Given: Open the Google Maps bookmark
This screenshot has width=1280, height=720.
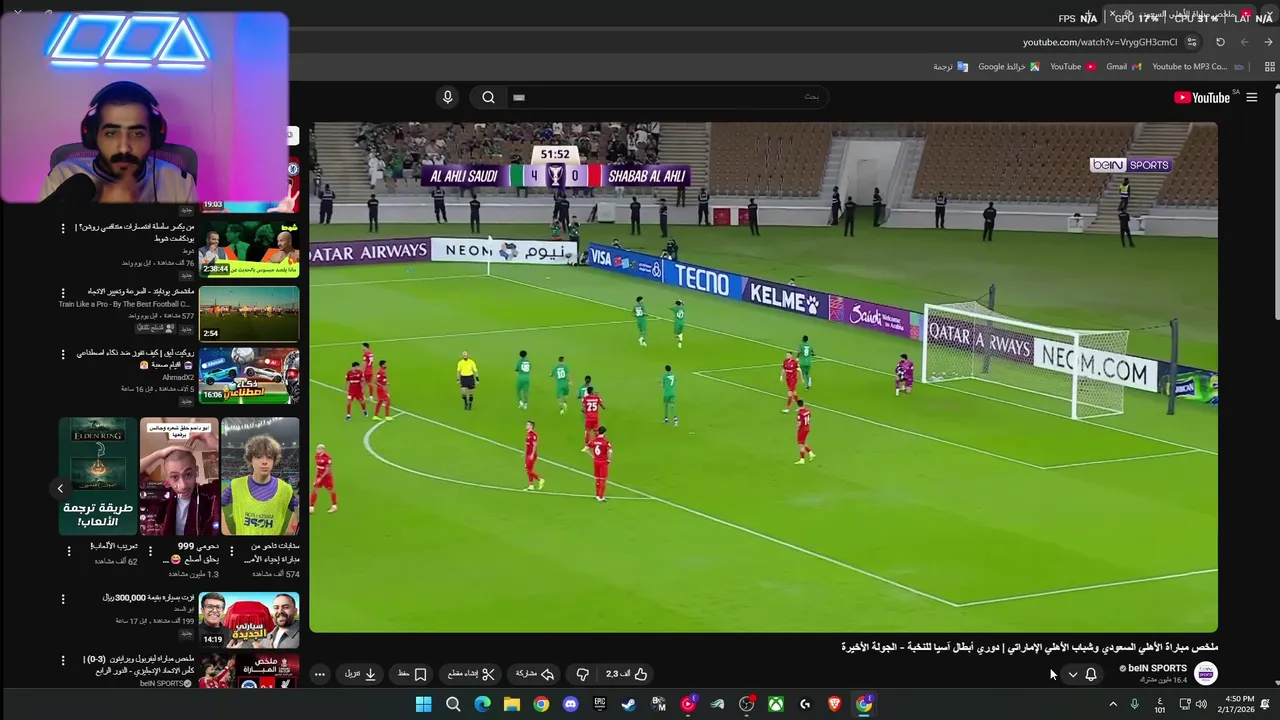Looking at the screenshot, I should click(1008, 67).
